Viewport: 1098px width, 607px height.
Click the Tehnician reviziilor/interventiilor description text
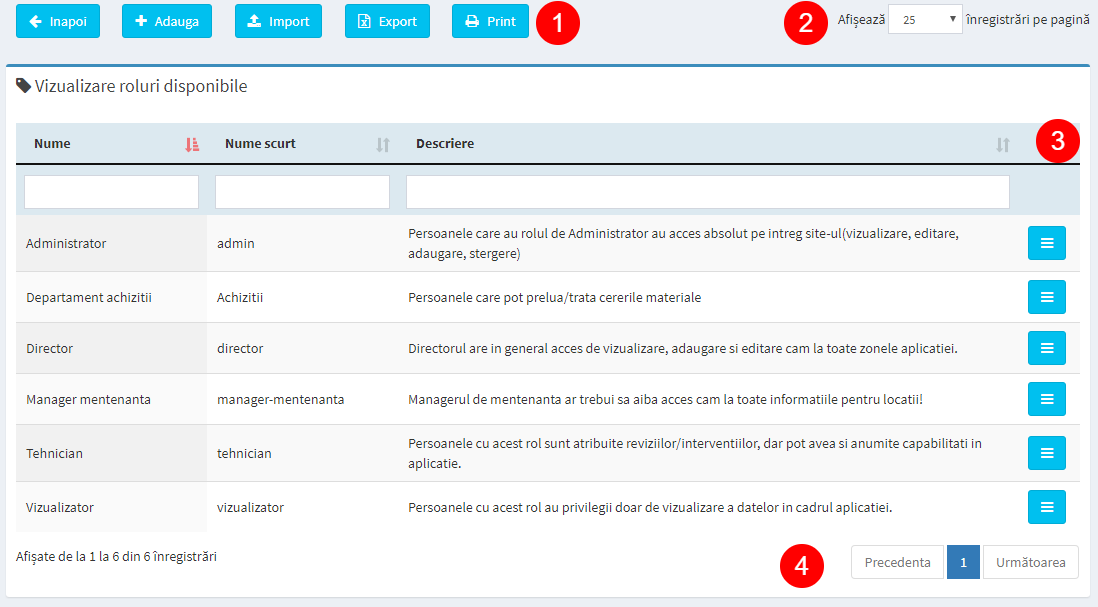point(695,453)
